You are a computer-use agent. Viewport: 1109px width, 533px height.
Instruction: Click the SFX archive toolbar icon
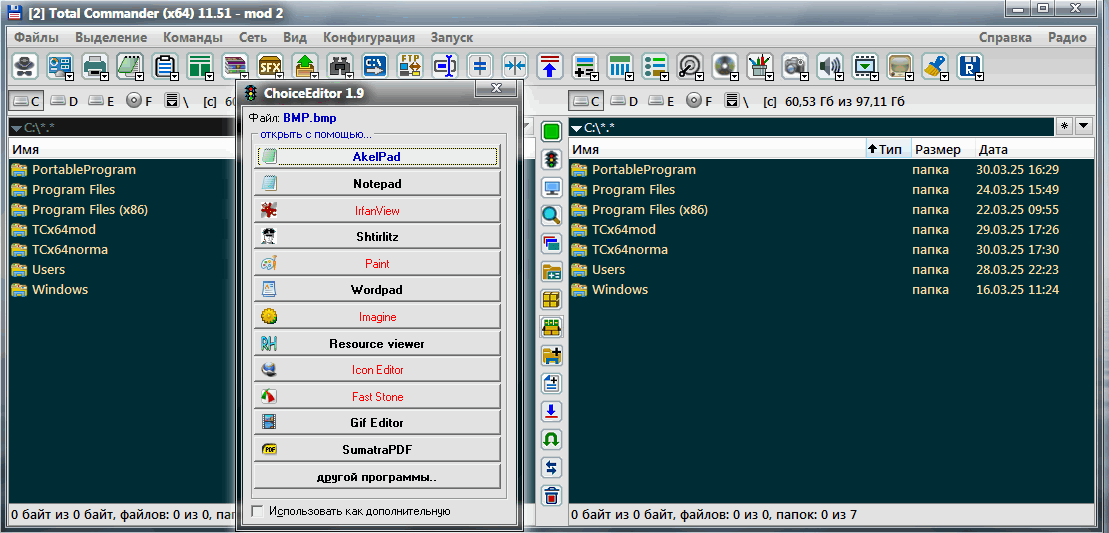point(269,66)
